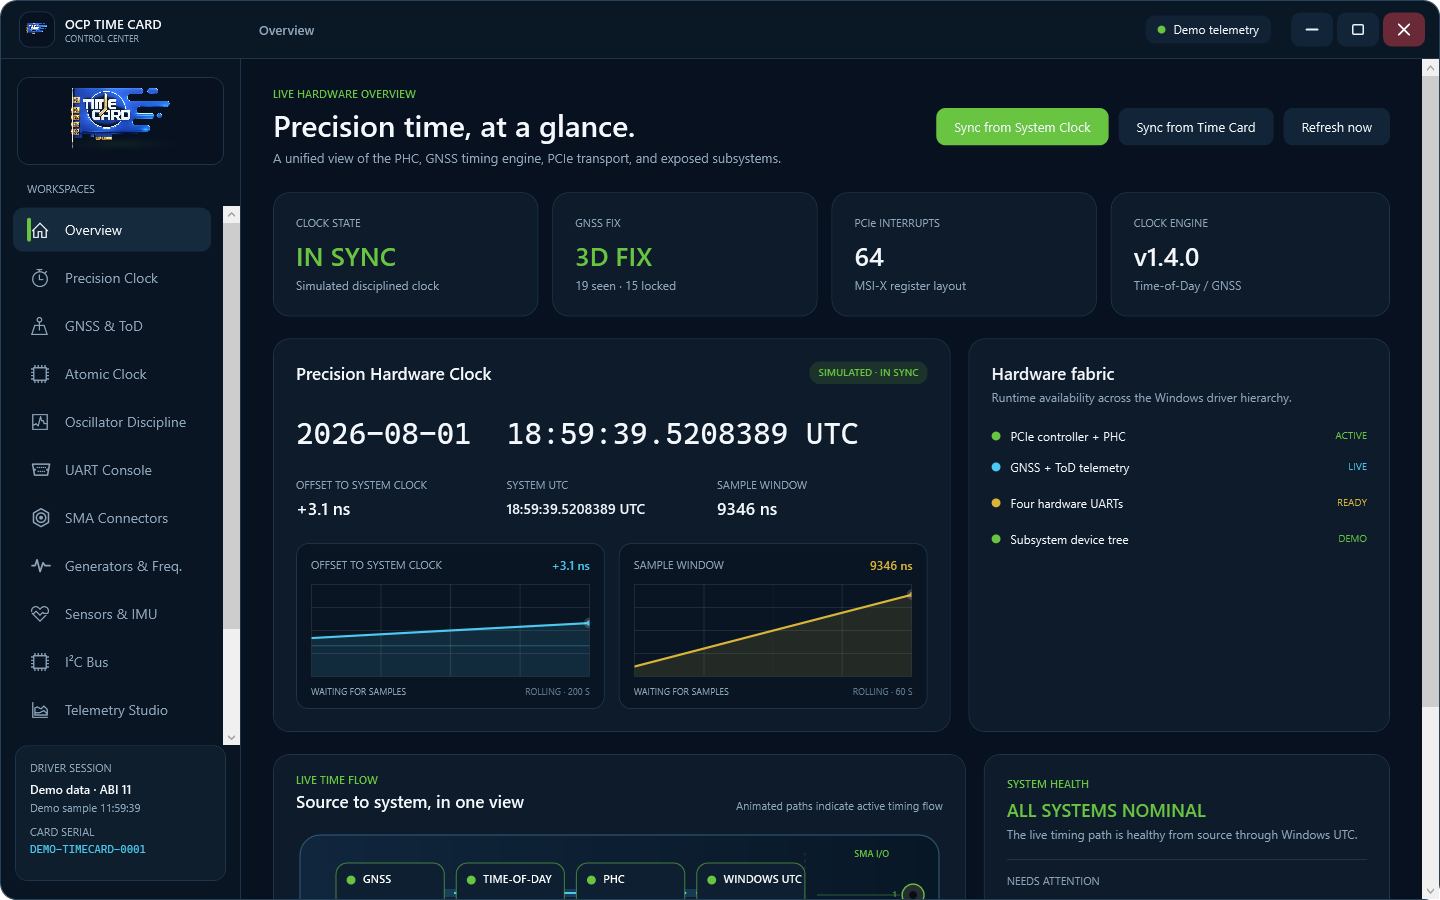Click the WINDOWS UTC node in time flow
This screenshot has width=1440, height=900.
[x=751, y=880]
